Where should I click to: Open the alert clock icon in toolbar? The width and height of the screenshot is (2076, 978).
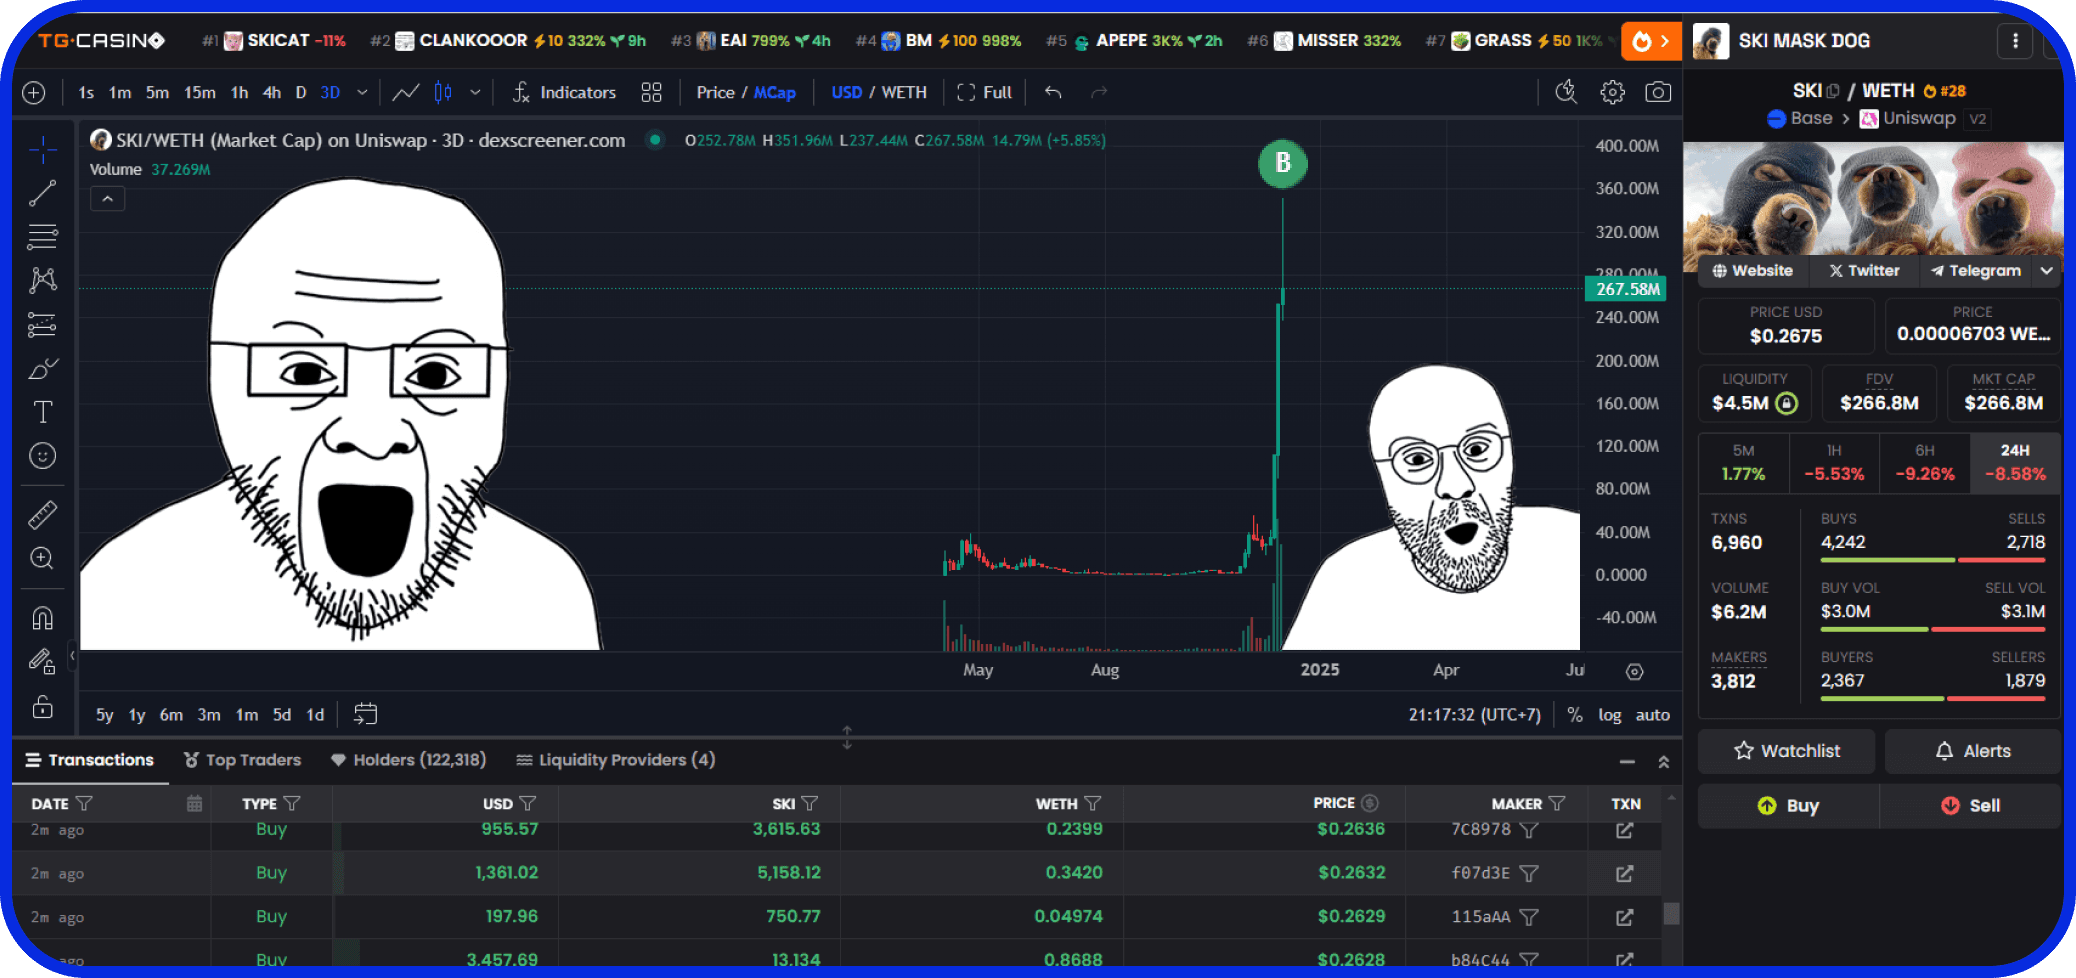[x=1566, y=93]
